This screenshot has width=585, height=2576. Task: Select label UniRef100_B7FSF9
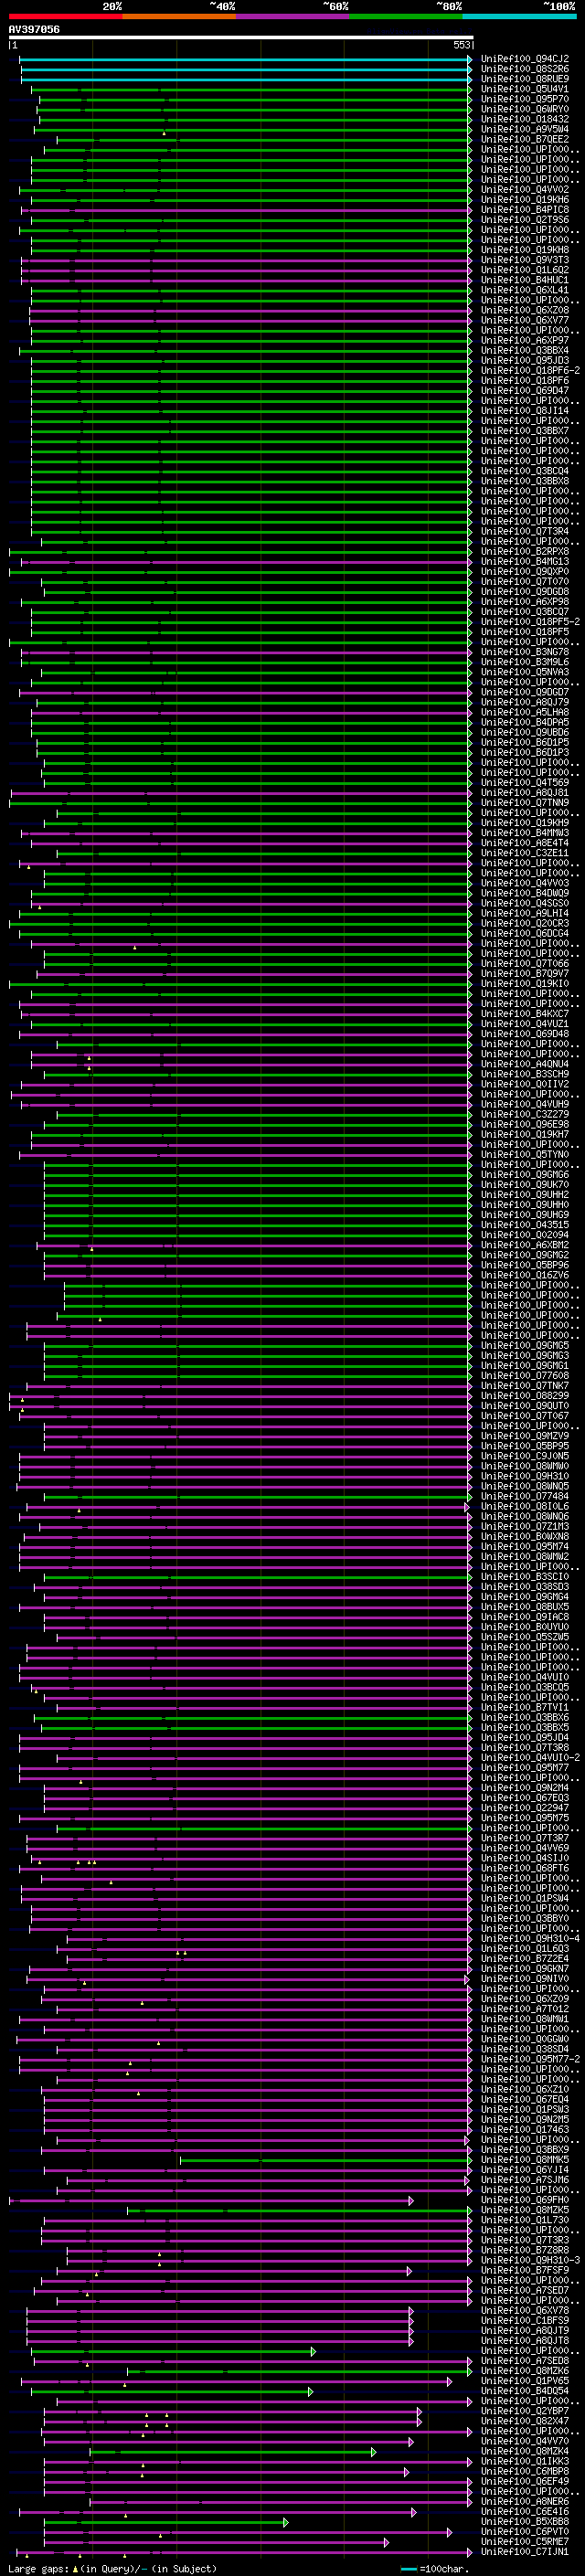coord(525,2270)
